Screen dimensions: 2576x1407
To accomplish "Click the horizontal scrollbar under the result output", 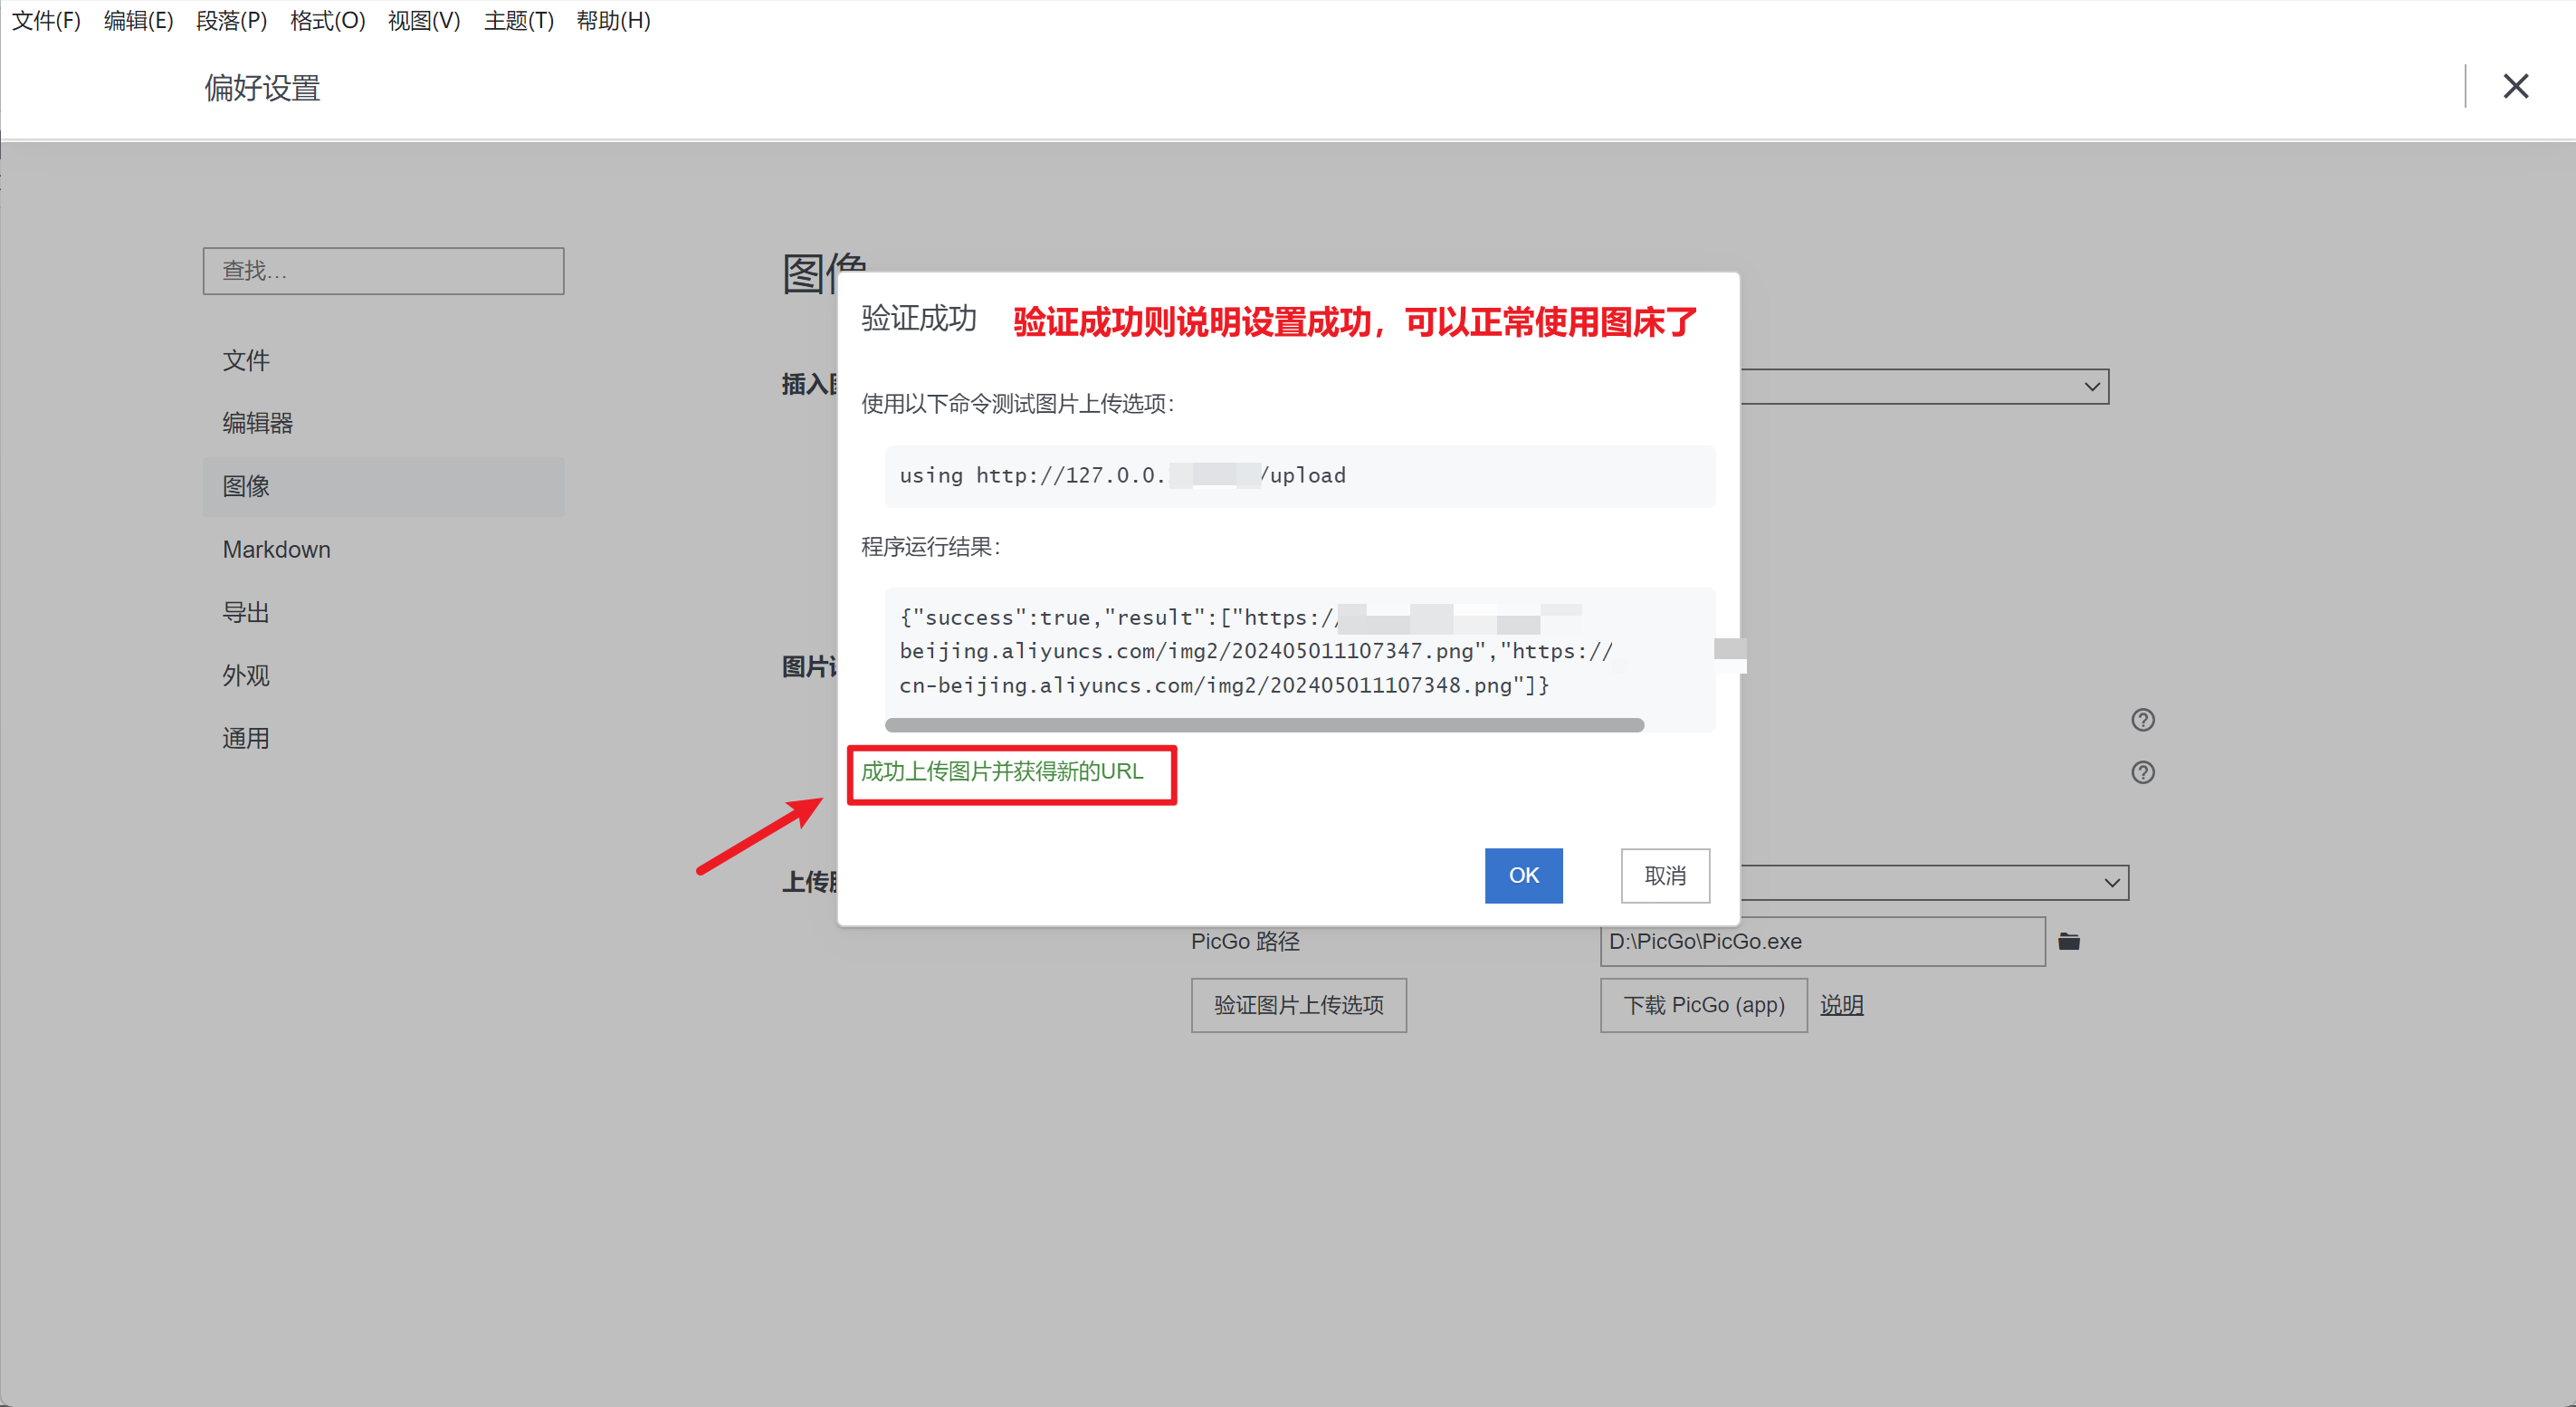I will click(x=1264, y=725).
